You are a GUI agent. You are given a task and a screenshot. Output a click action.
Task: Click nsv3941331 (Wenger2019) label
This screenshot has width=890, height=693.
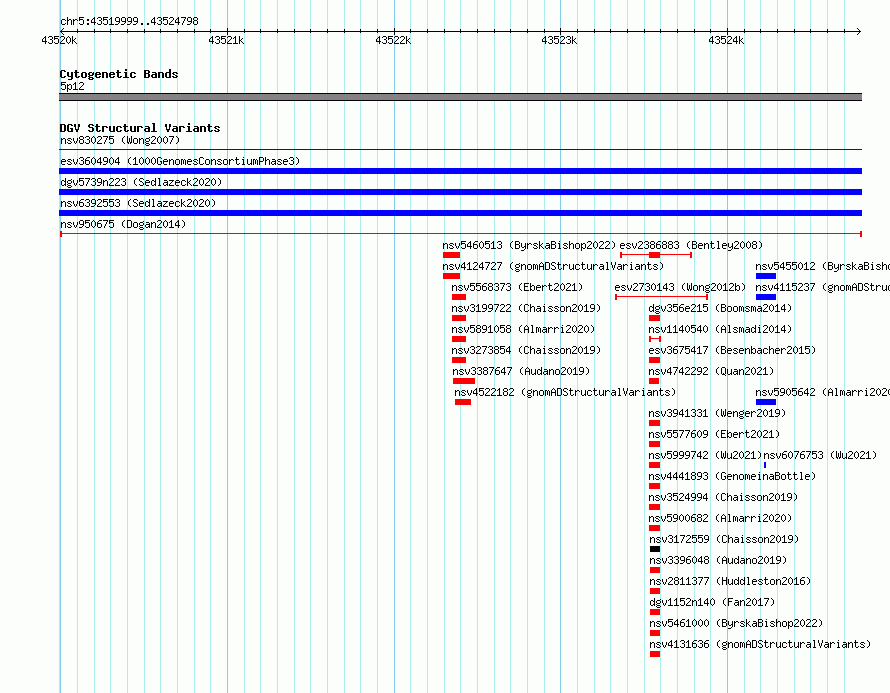(717, 413)
